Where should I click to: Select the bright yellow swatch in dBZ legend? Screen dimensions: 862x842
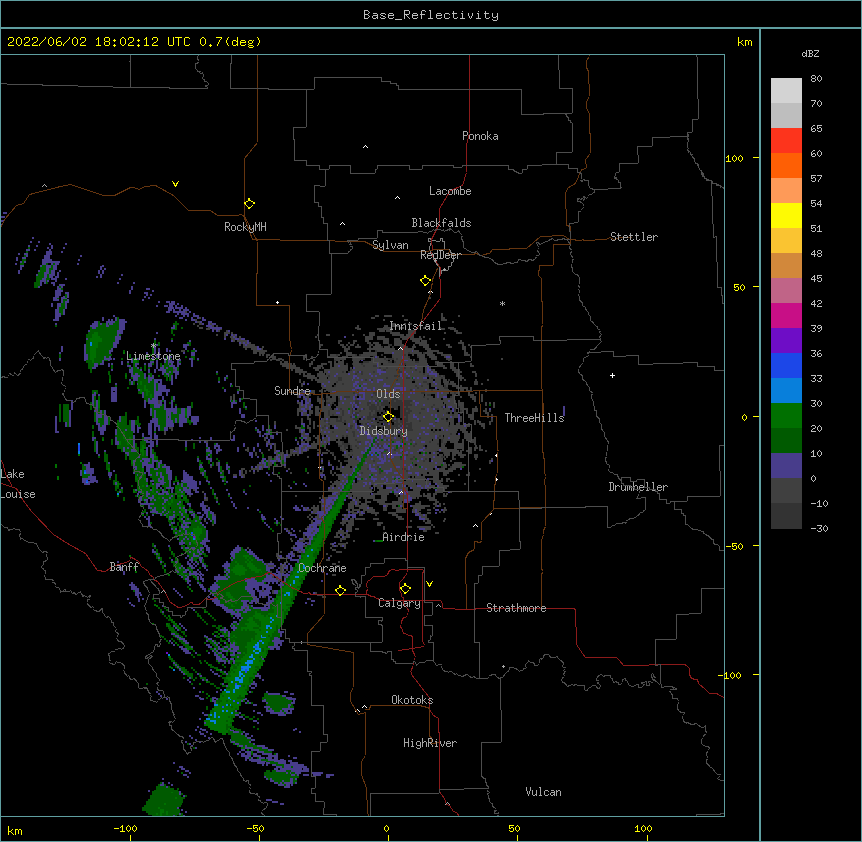786,215
